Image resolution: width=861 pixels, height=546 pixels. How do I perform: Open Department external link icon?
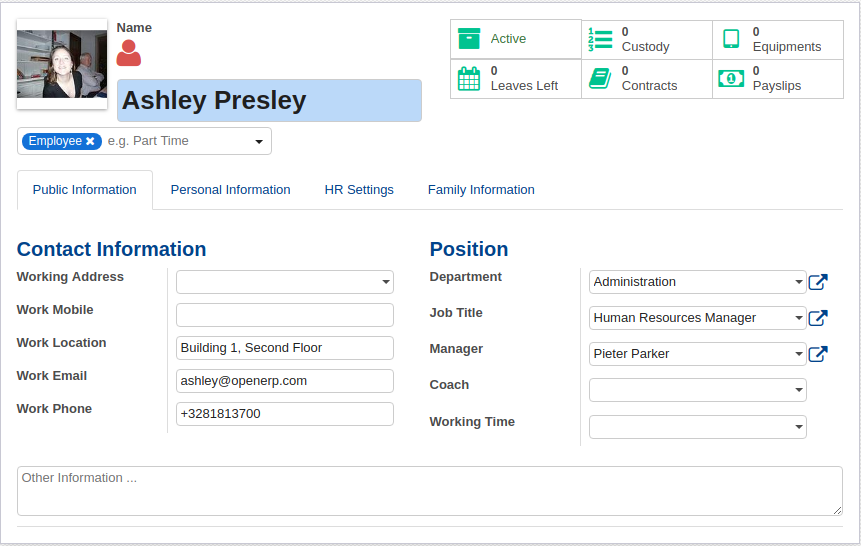tap(818, 282)
